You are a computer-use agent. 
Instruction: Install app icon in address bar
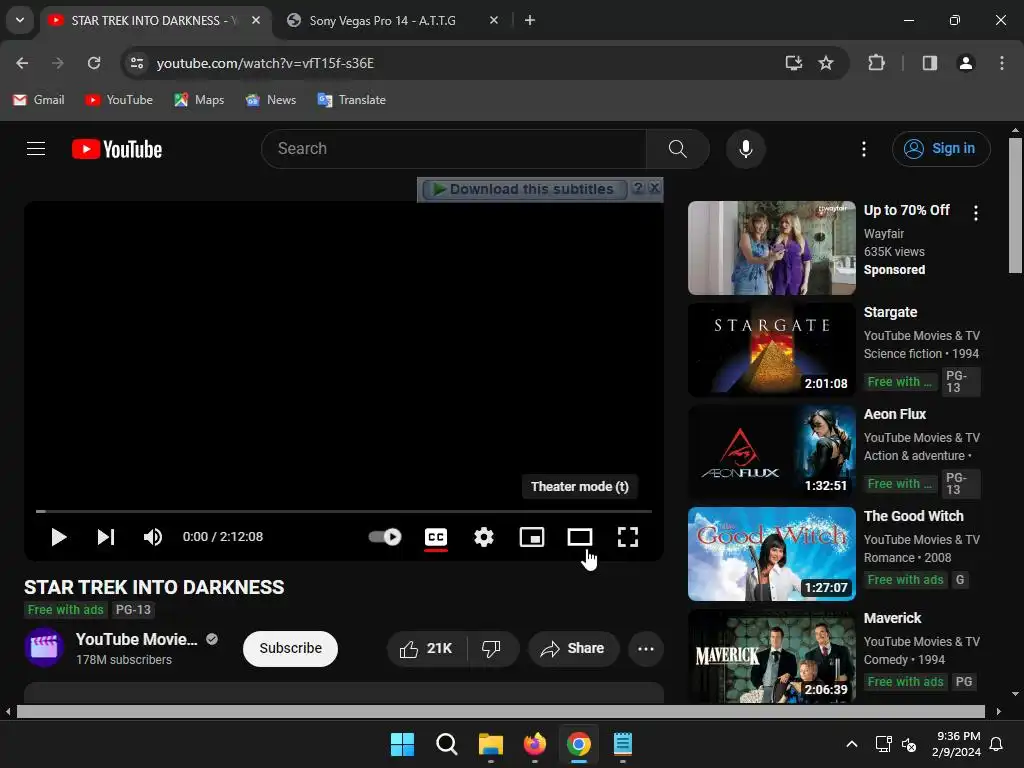click(x=793, y=63)
